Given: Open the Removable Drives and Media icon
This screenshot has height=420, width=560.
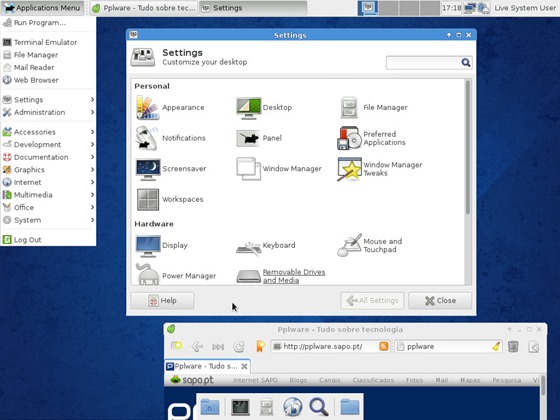Looking at the screenshot, I should tap(249, 276).
